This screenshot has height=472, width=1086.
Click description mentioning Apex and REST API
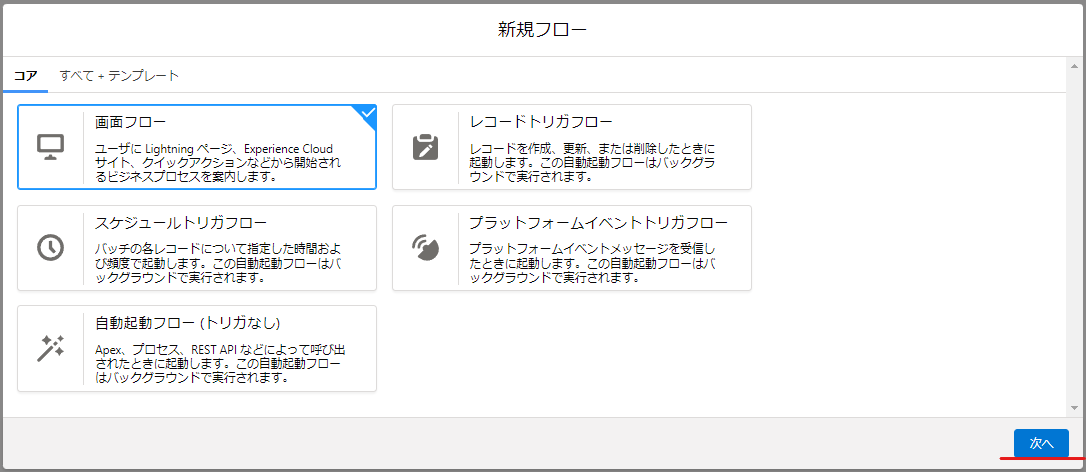coord(222,363)
